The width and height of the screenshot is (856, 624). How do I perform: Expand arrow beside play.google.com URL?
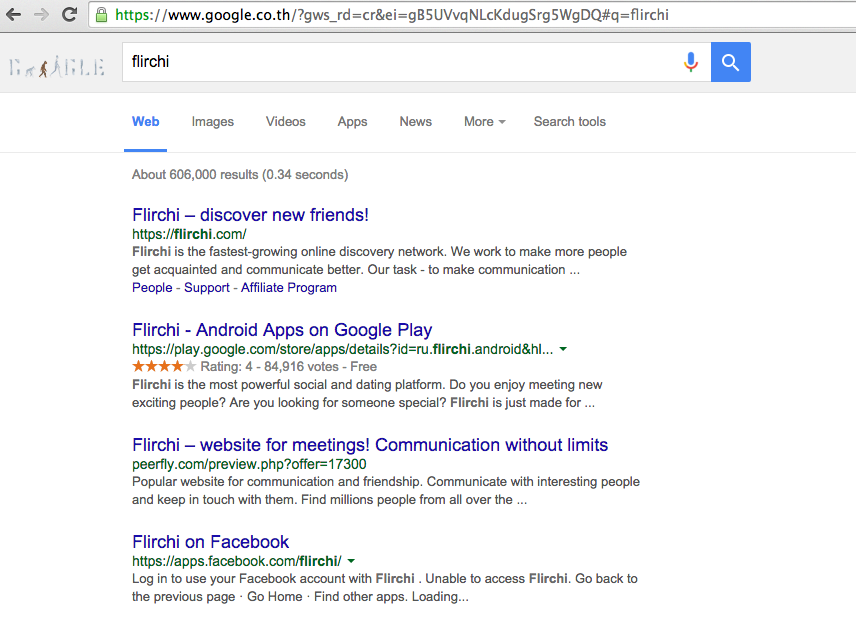tap(563, 349)
